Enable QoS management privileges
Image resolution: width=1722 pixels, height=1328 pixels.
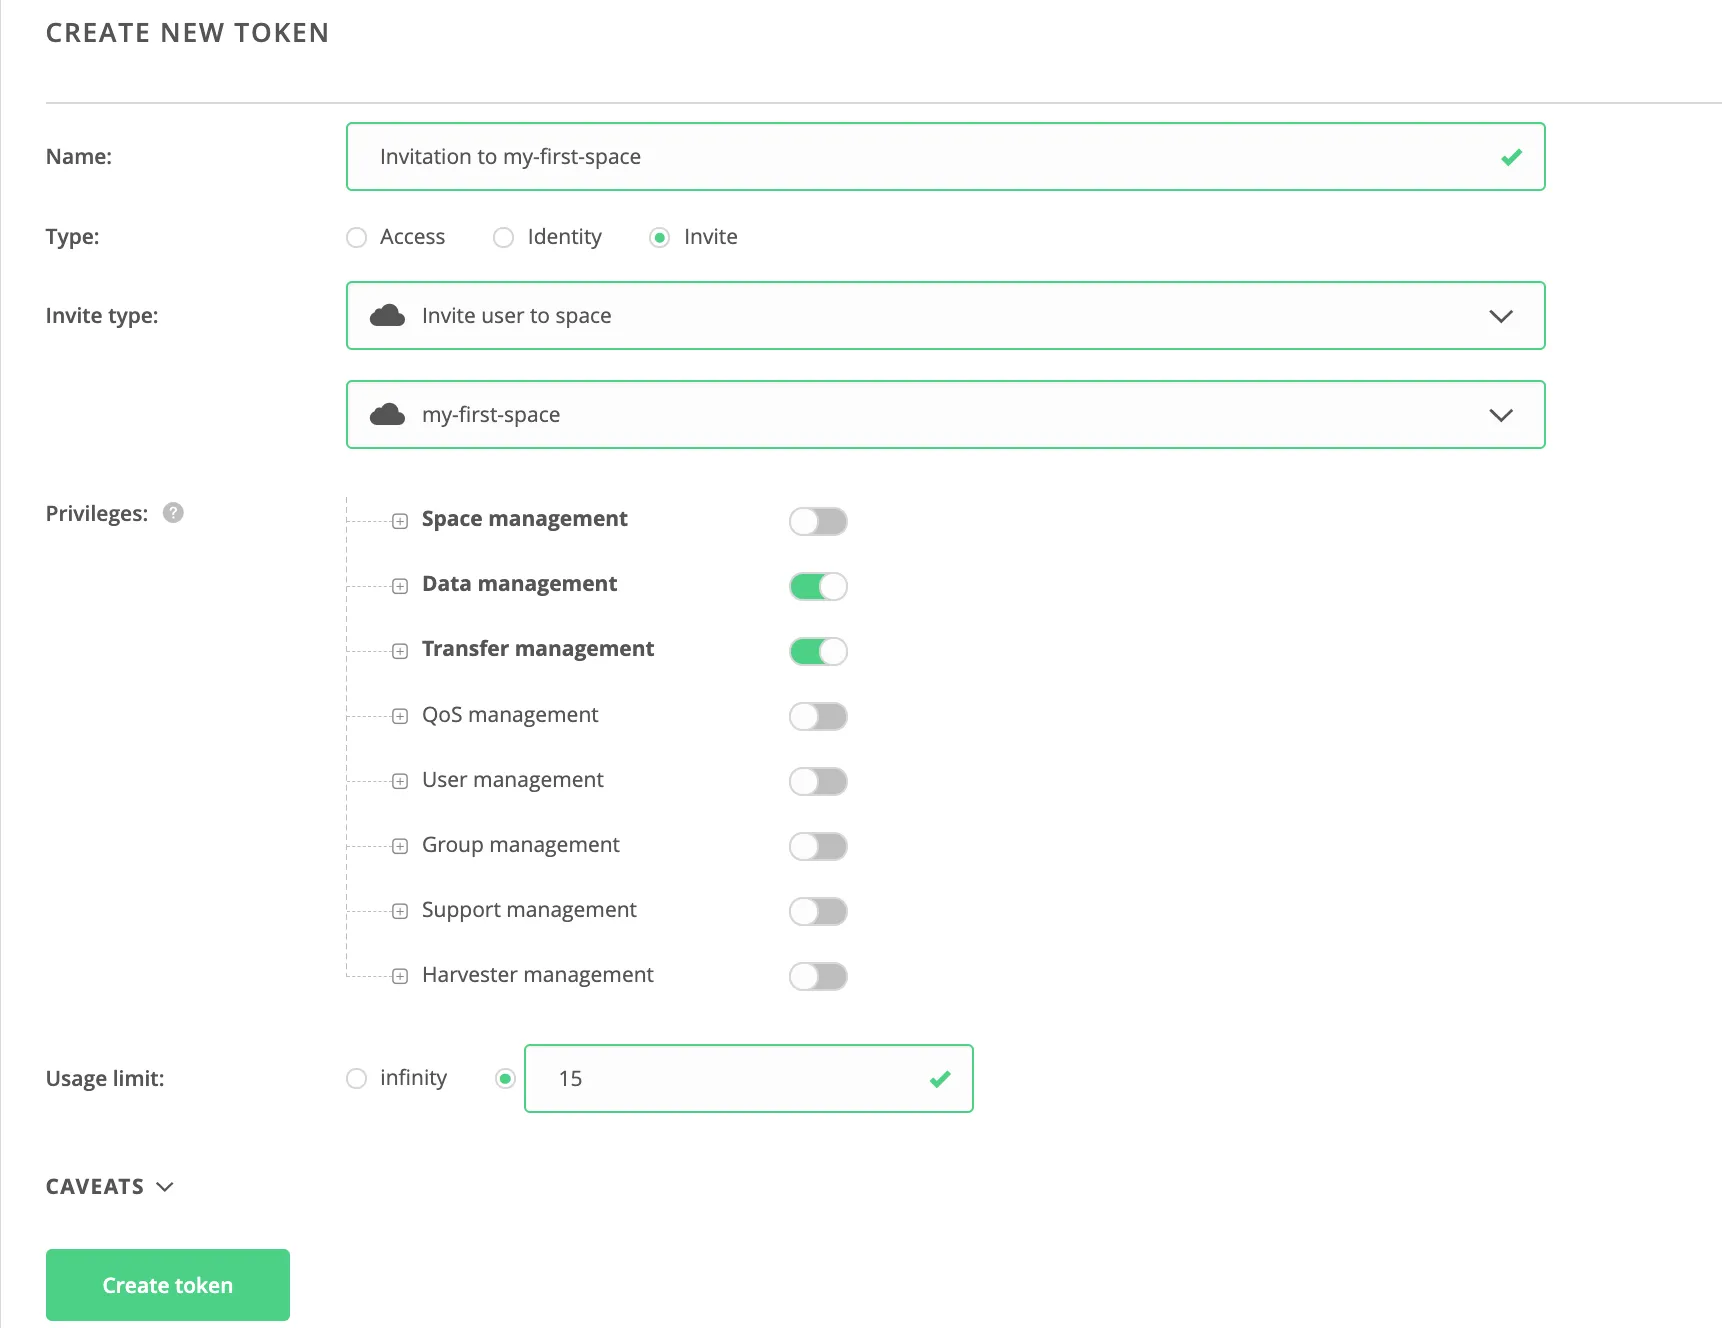point(818,716)
